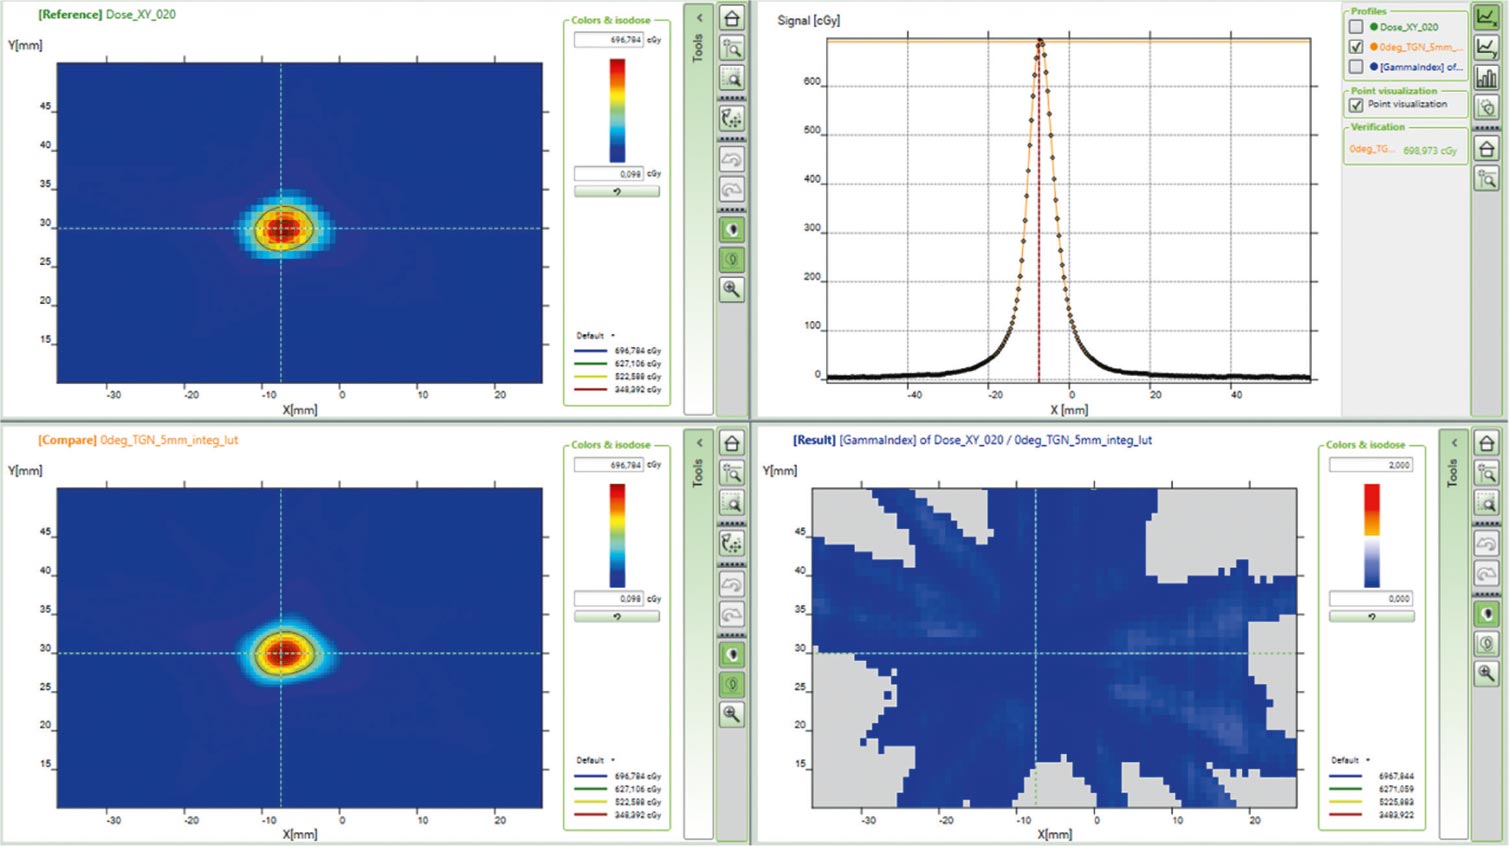Screen dimensions: 1509x847
Task: Enable the Dose_XY_020 profile checkbox
Action: pos(1356,27)
